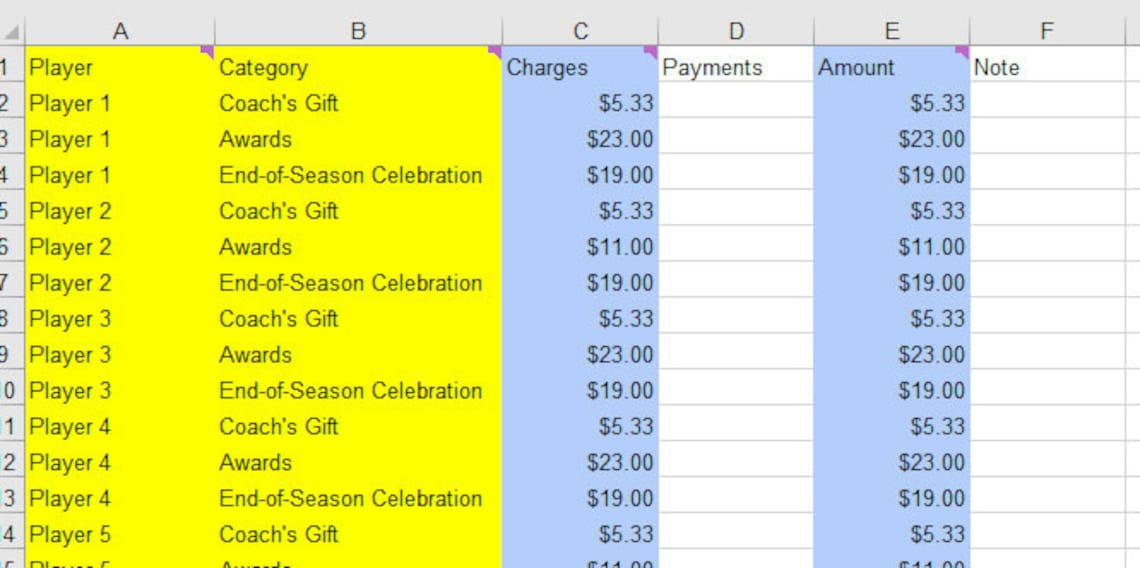
Task: Select column C header
Action: [580, 31]
